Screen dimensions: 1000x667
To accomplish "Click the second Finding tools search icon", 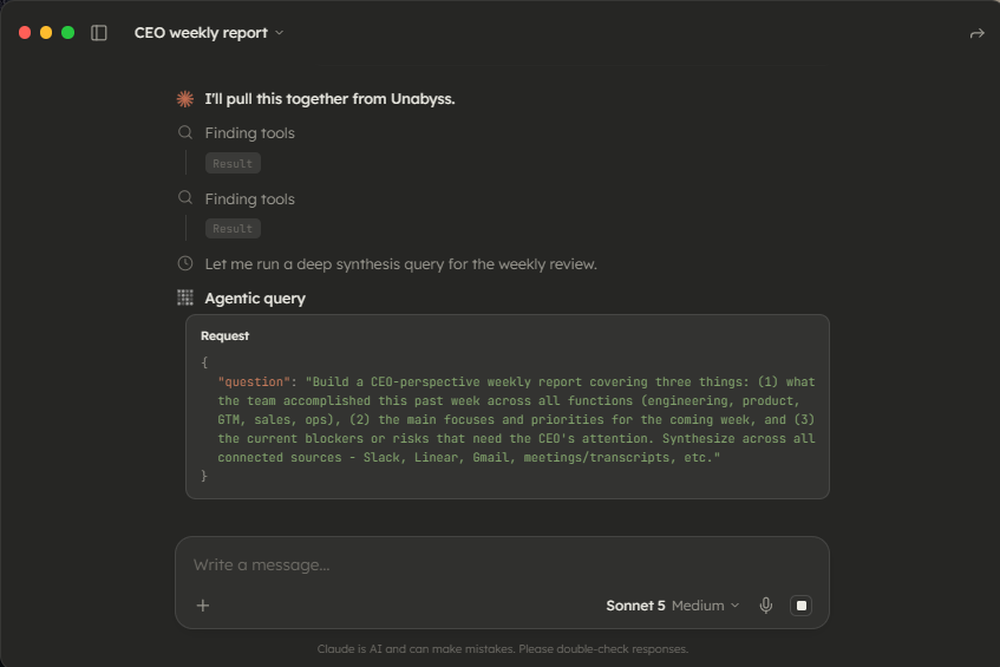I will point(185,198).
